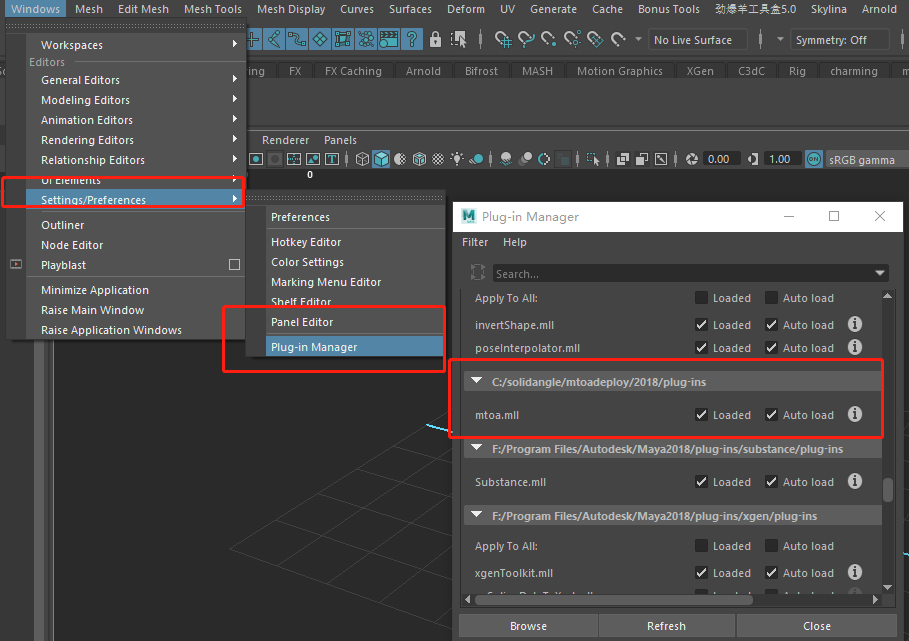Click the Plug-in Manager search field
Image resolution: width=909 pixels, height=641 pixels.
click(x=680, y=273)
